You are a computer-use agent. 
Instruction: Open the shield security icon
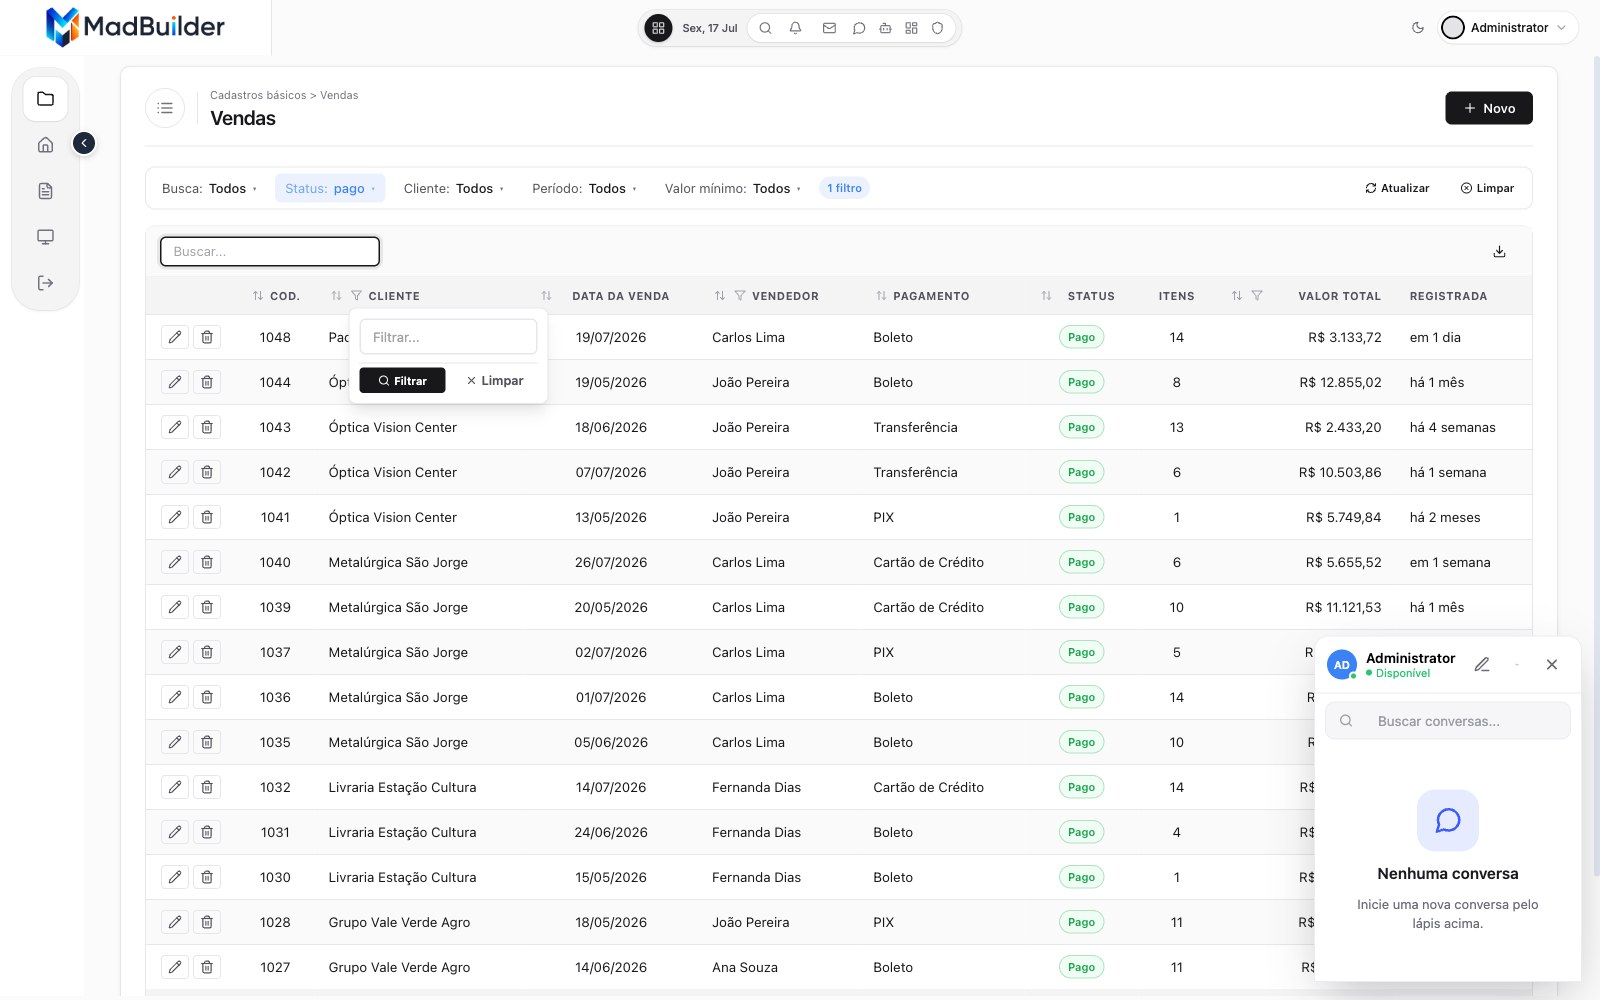937,28
